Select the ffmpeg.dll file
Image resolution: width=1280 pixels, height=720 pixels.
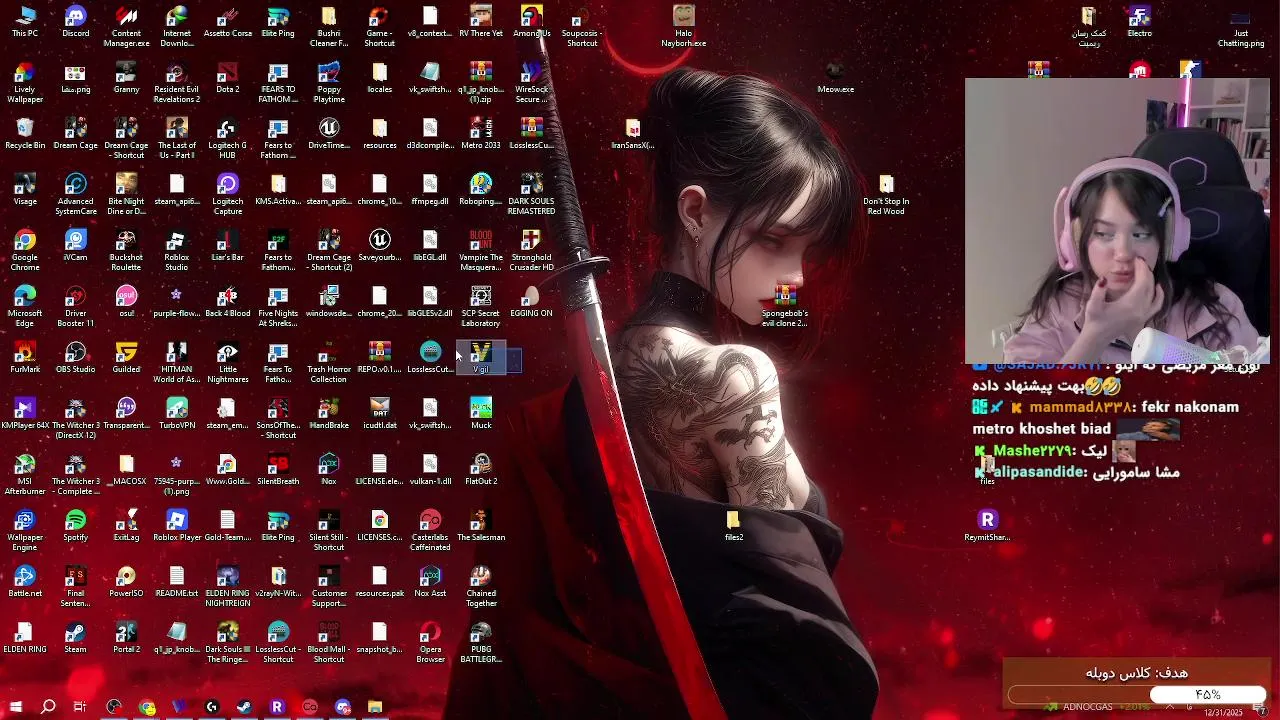430,190
